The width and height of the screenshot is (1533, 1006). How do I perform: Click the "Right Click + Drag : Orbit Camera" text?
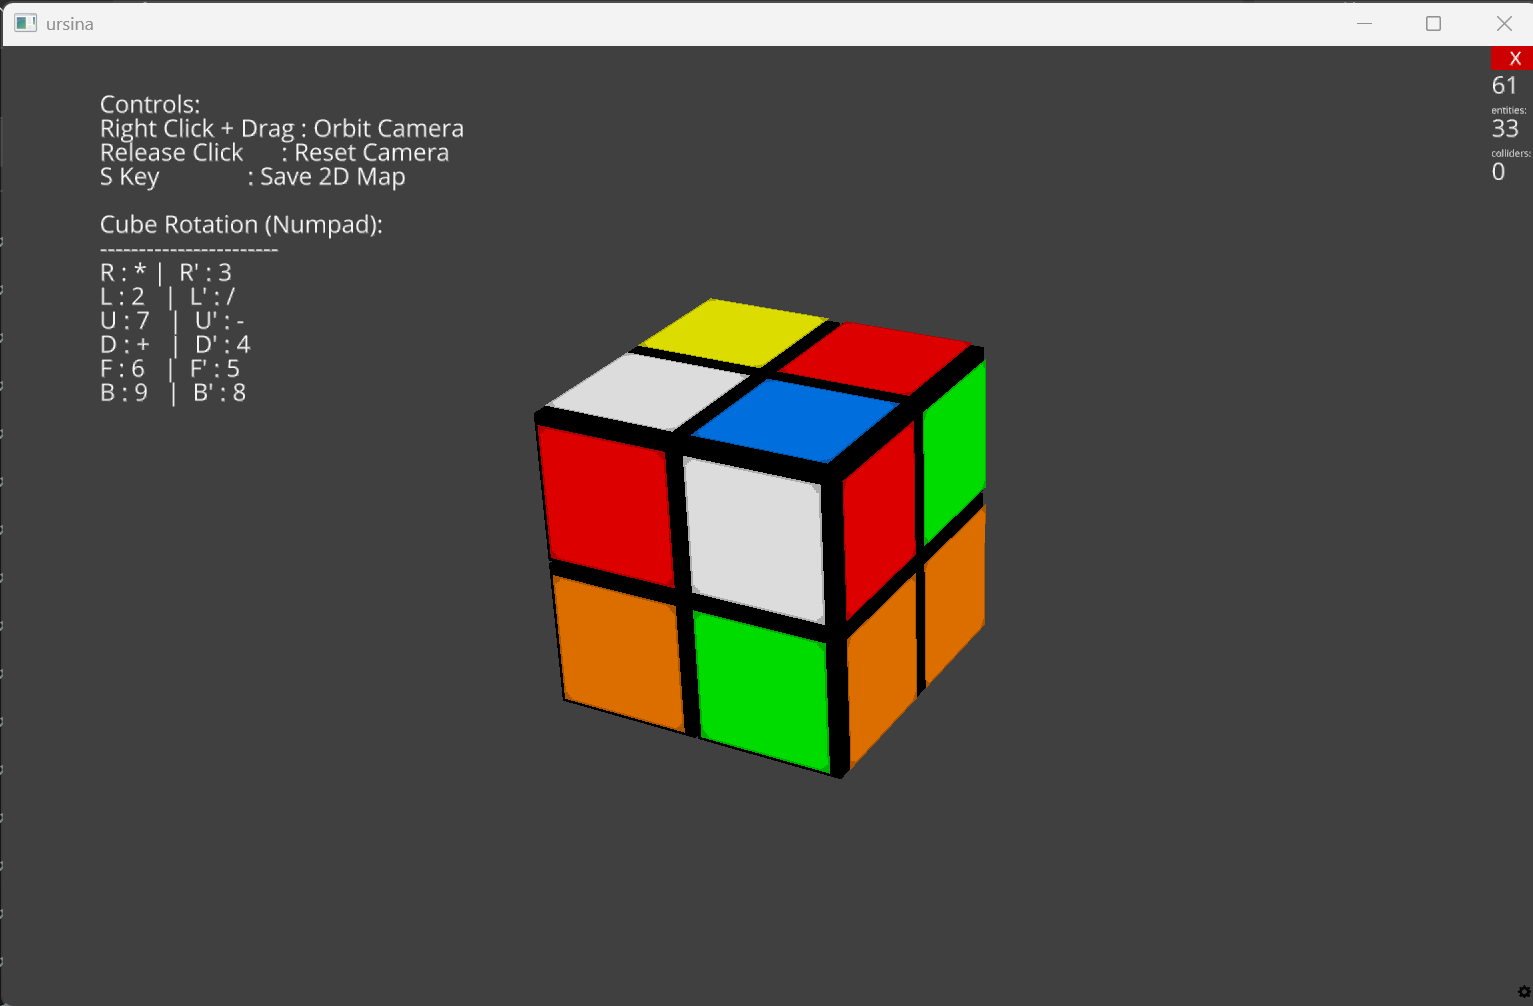click(x=281, y=129)
